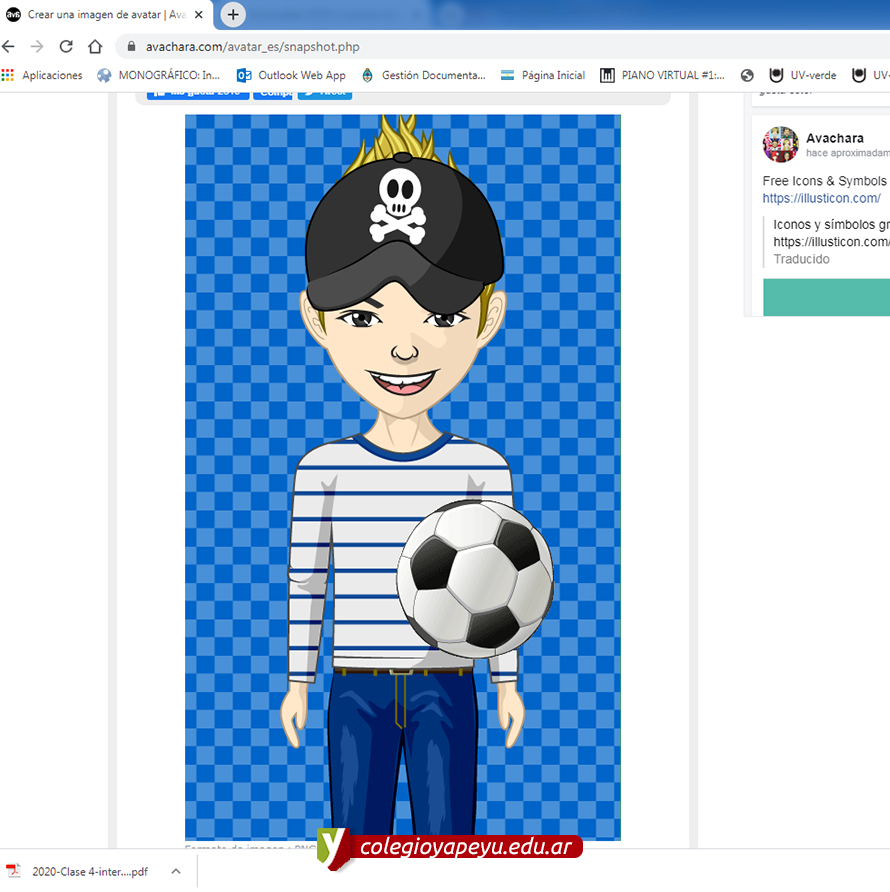Screen dimensions: 890x892
Task: Open the UV-verde bookmark
Action: (803, 75)
